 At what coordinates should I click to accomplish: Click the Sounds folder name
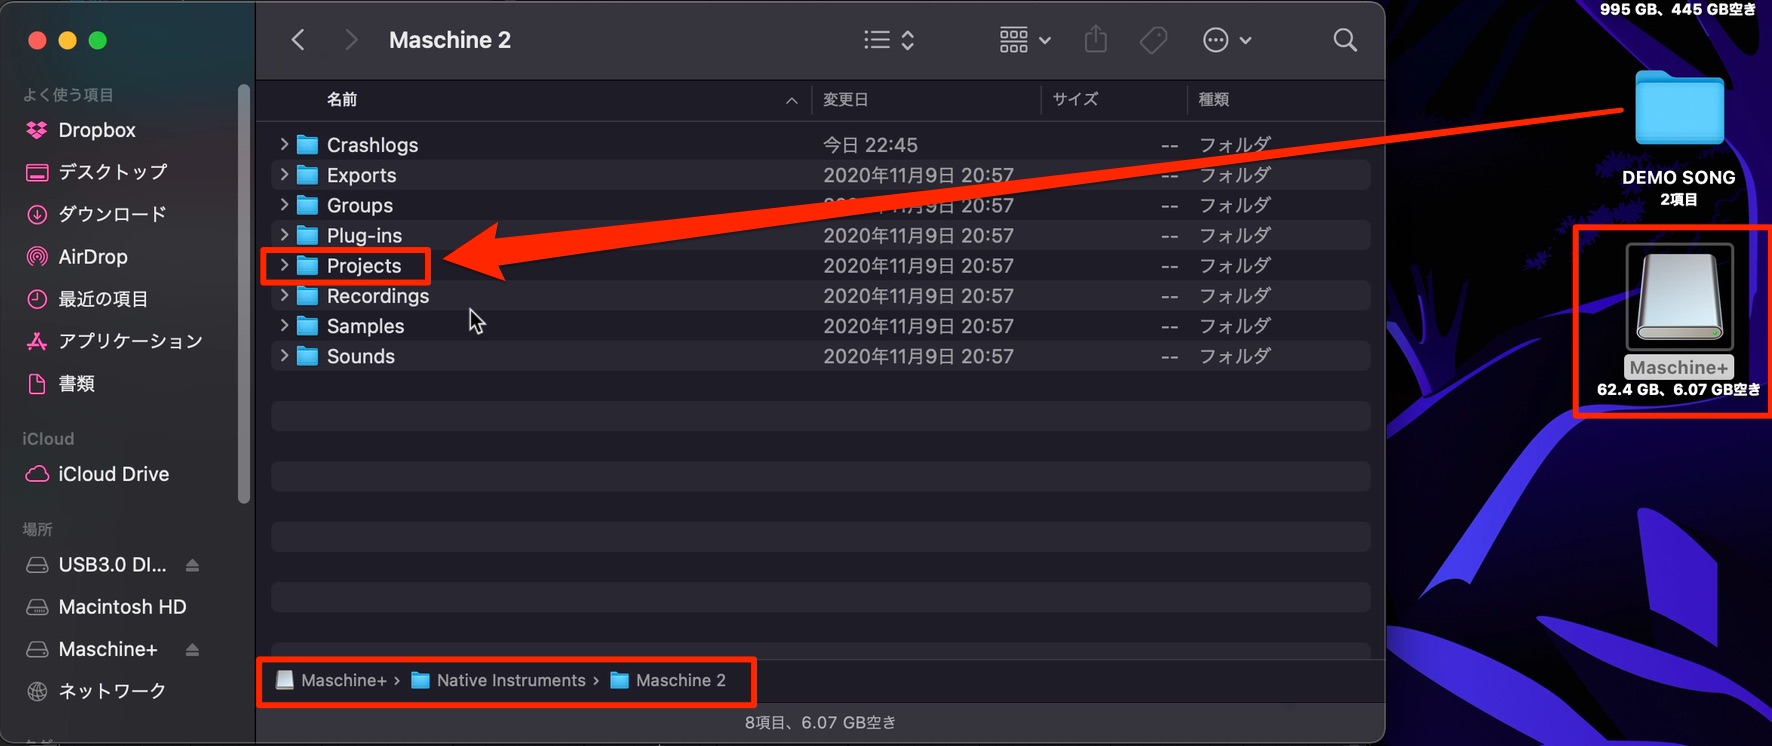point(361,356)
